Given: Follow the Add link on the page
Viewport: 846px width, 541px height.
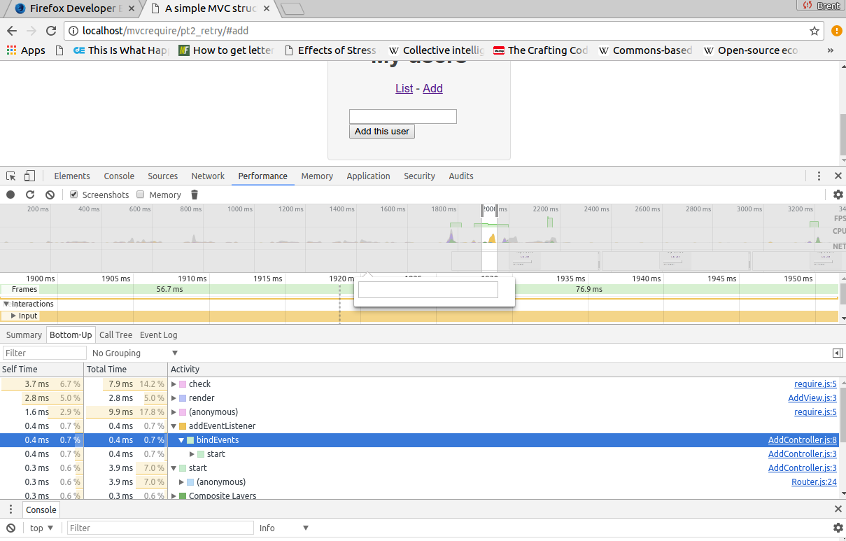Looking at the screenshot, I should (433, 88).
